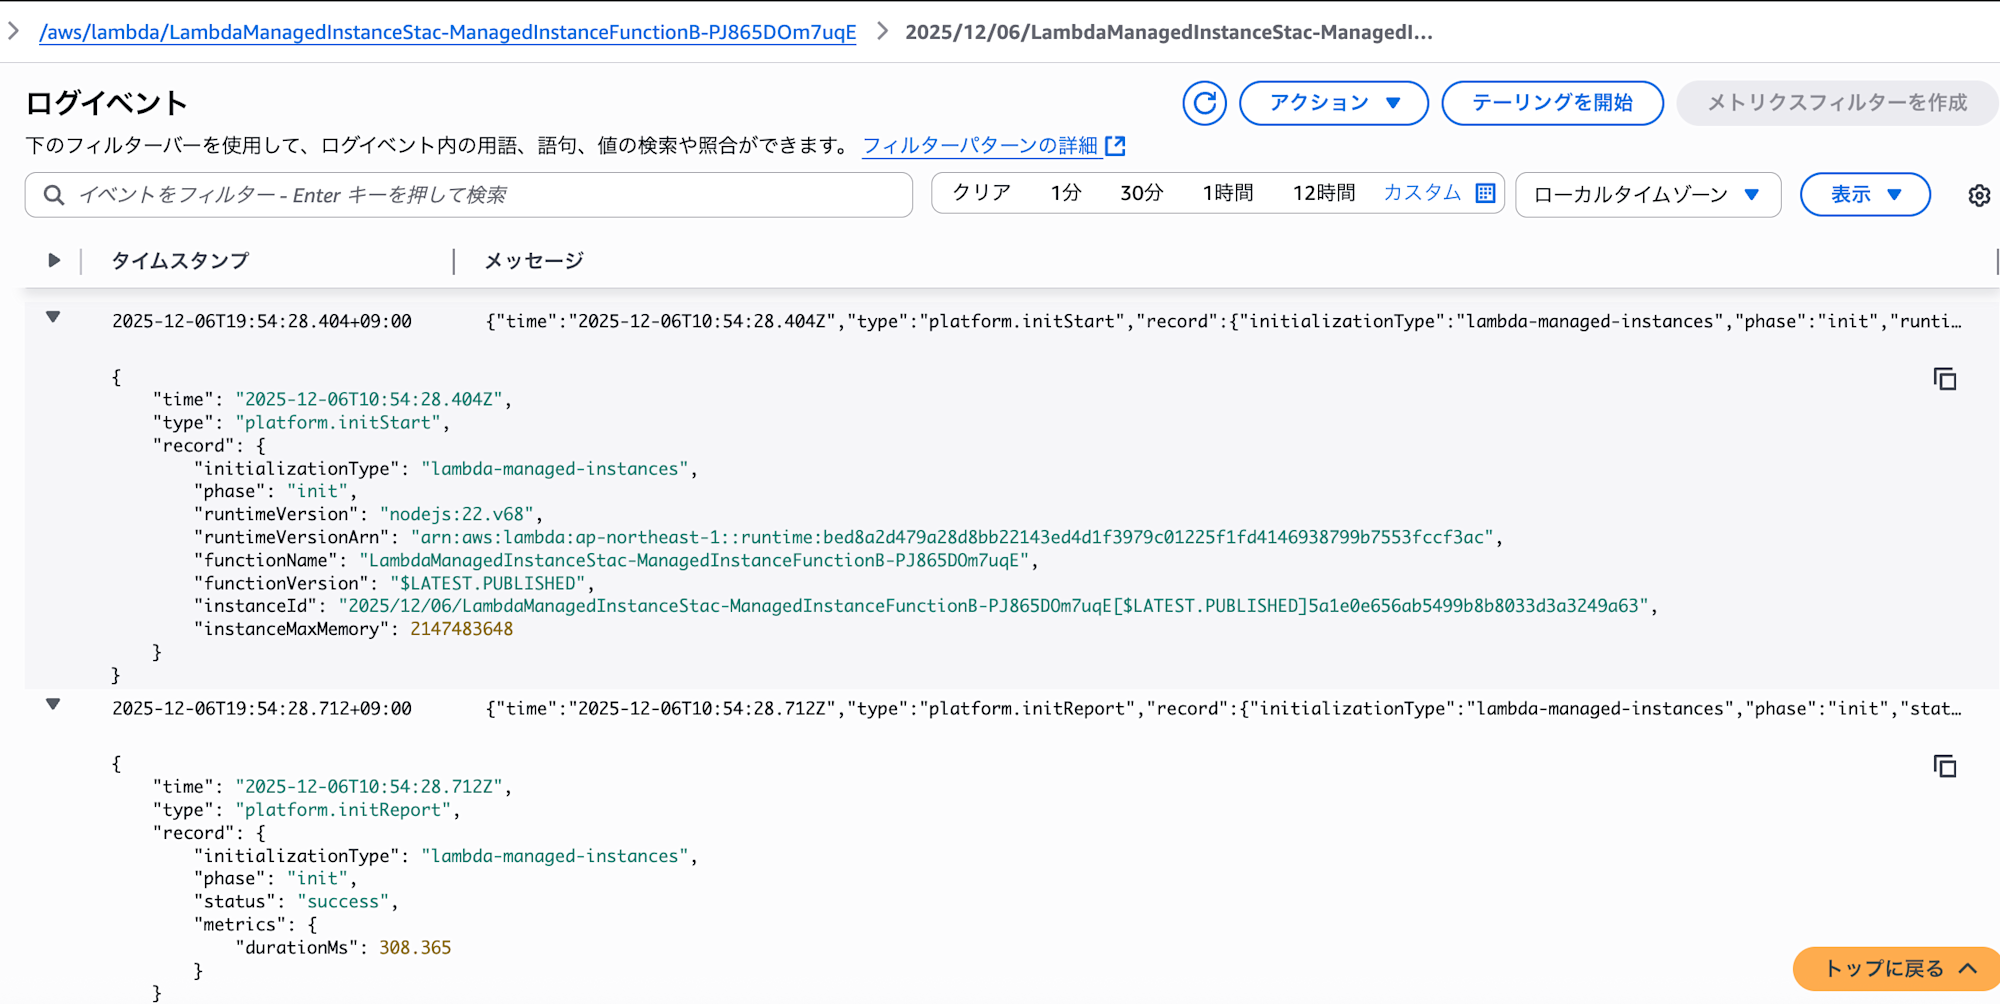2000x1004 pixels.
Task: Click the durationMs value 308.365
Action: tap(415, 947)
